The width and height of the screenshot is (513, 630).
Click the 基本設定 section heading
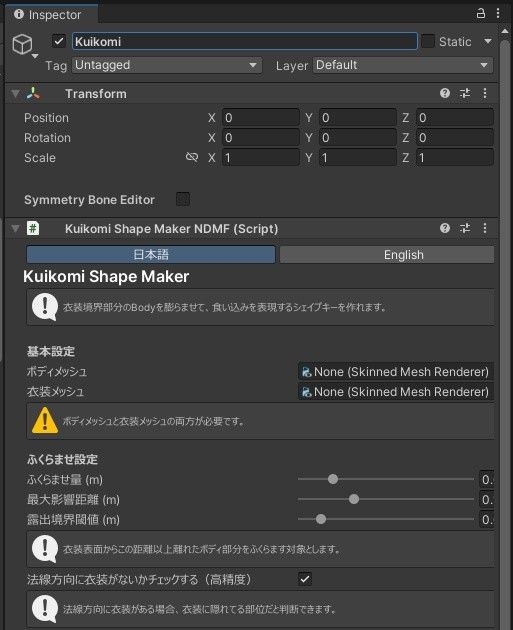tap(51, 351)
